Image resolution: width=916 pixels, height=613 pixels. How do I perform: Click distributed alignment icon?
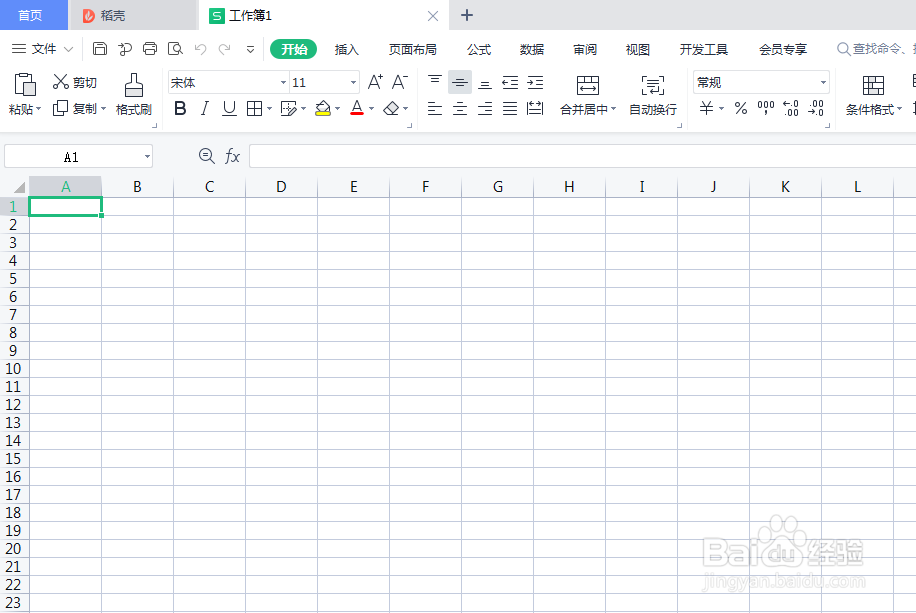535,109
